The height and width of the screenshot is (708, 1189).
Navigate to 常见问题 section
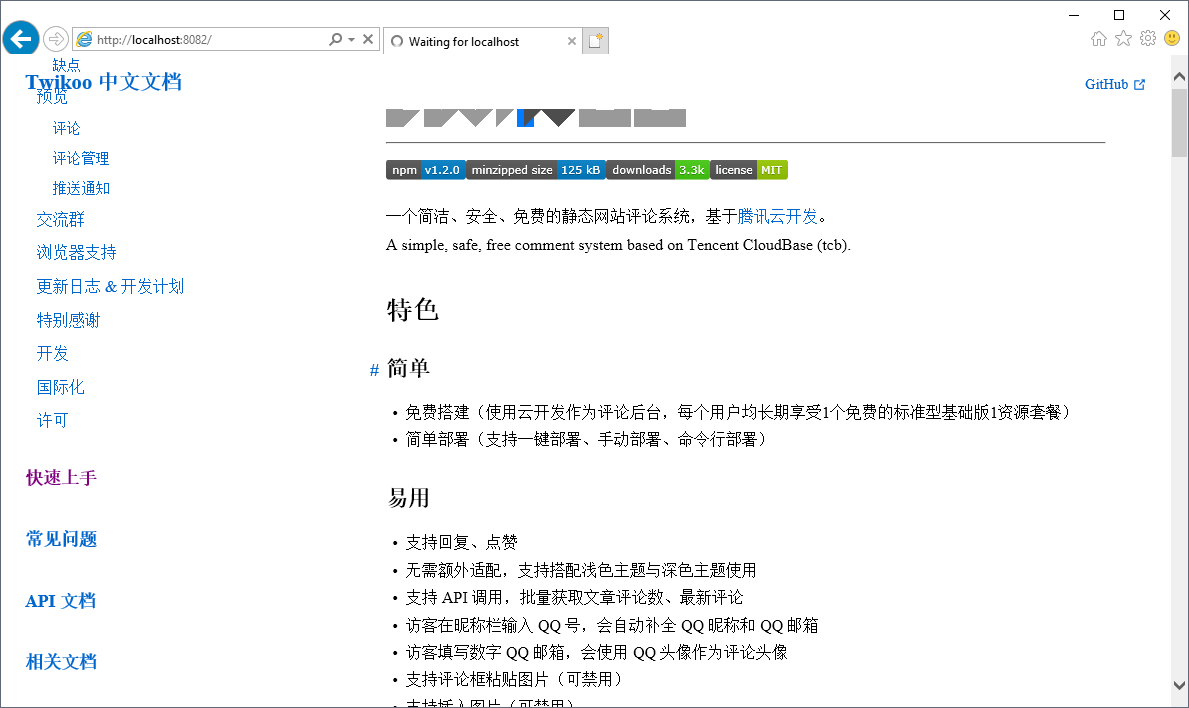pos(61,539)
